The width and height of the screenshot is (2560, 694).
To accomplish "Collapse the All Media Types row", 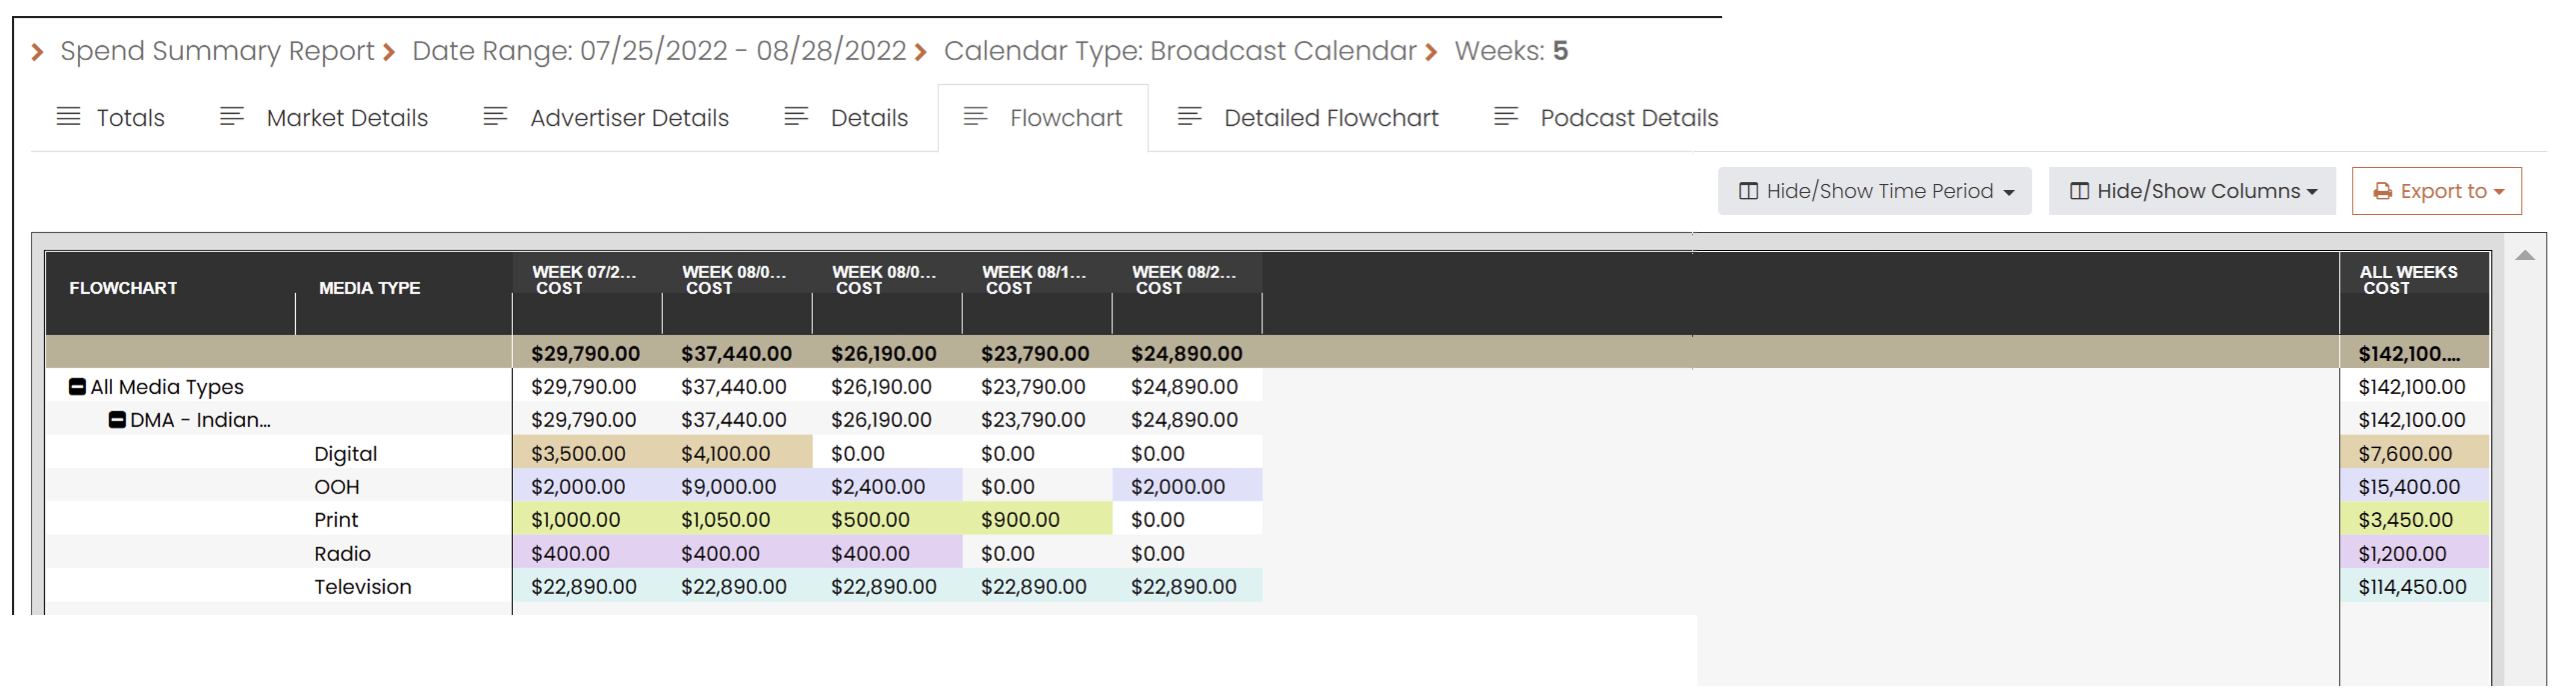I will [77, 387].
